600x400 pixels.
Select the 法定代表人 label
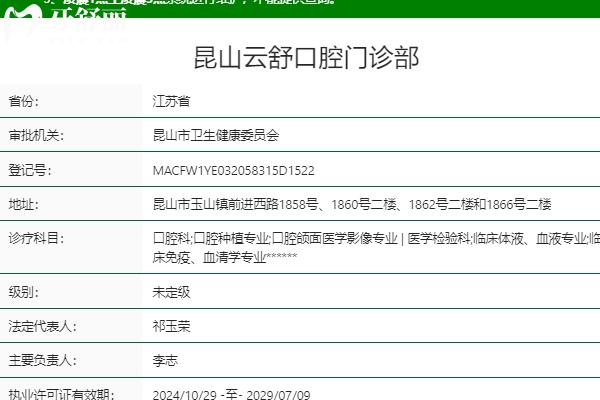[x=42, y=326]
